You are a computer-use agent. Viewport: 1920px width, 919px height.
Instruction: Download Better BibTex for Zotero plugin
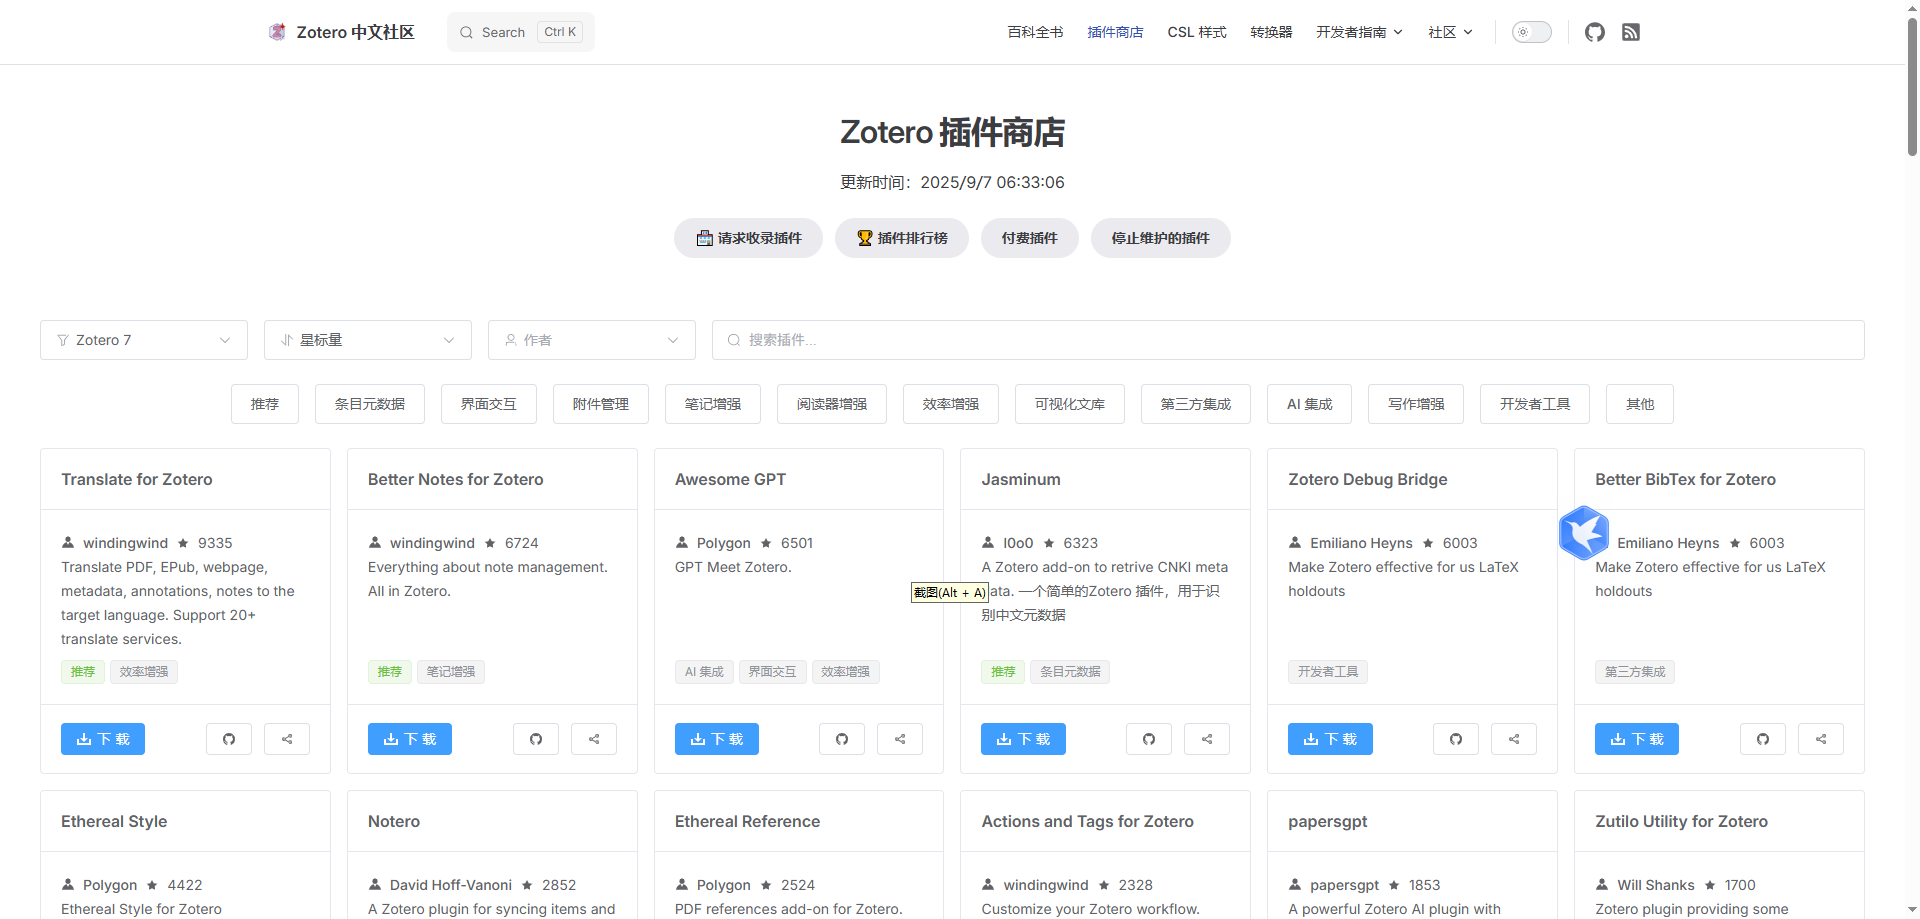pyautogui.click(x=1637, y=739)
